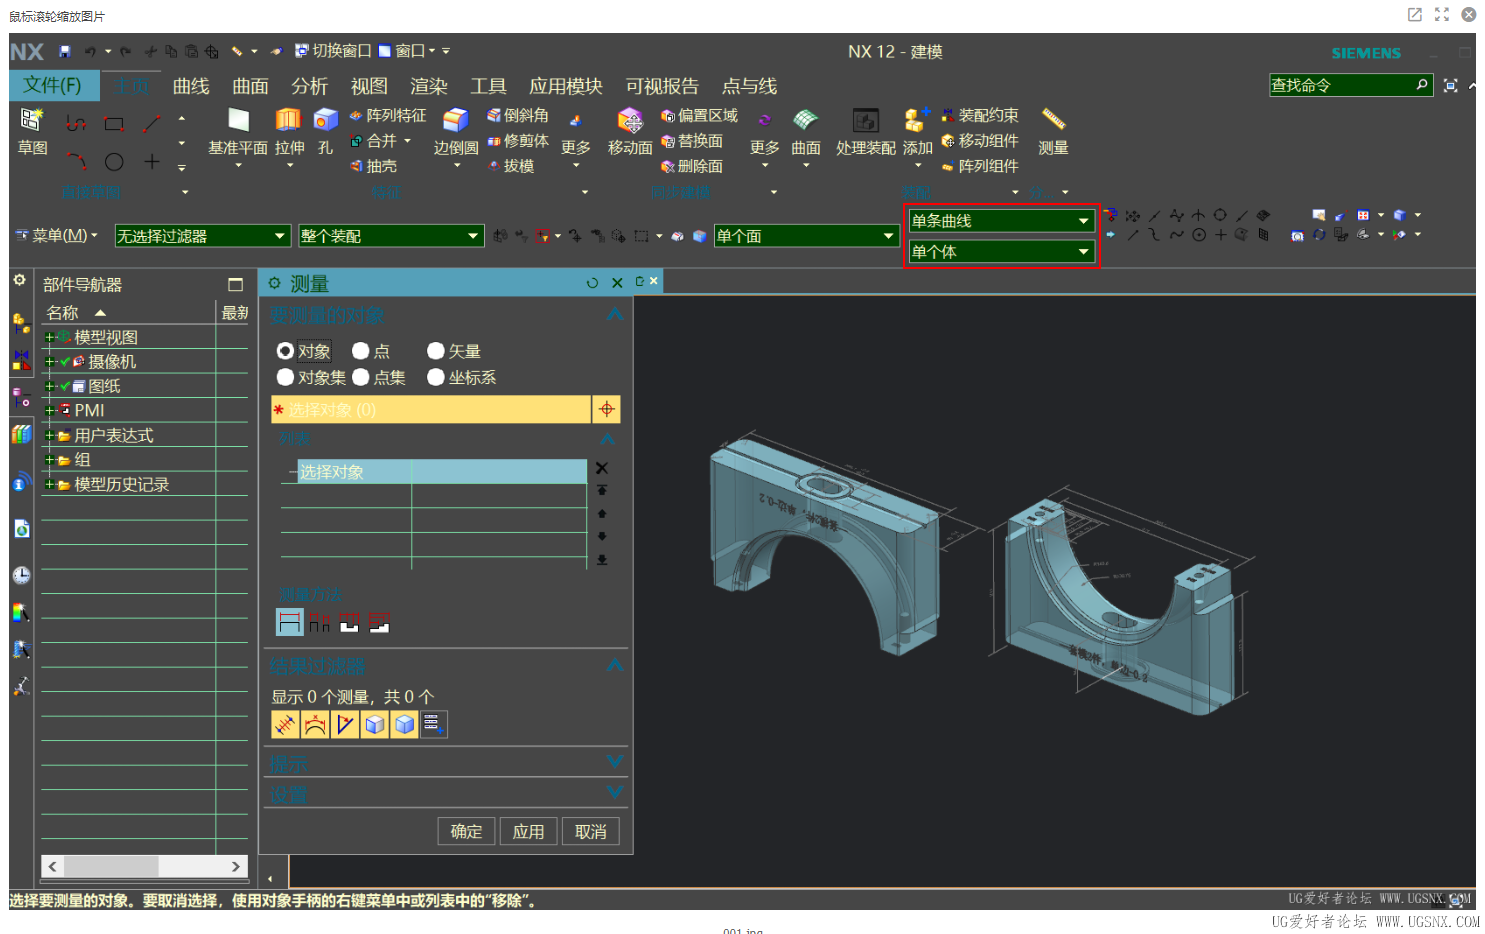This screenshot has width=1485, height=934.
Task: Select the 对象集 radio button
Action: [285, 377]
